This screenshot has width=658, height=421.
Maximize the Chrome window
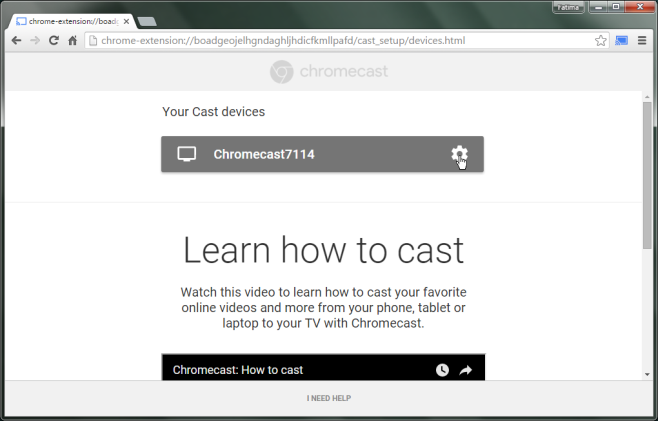pyautogui.click(x=616, y=7)
